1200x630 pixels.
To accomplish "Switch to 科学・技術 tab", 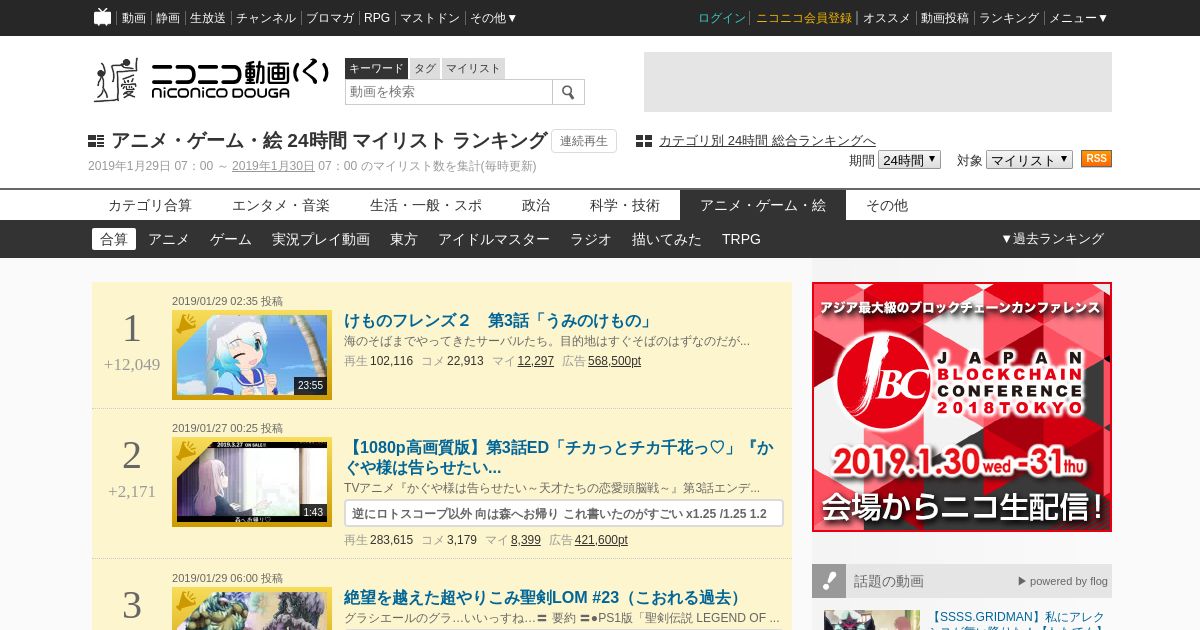I will coord(625,205).
